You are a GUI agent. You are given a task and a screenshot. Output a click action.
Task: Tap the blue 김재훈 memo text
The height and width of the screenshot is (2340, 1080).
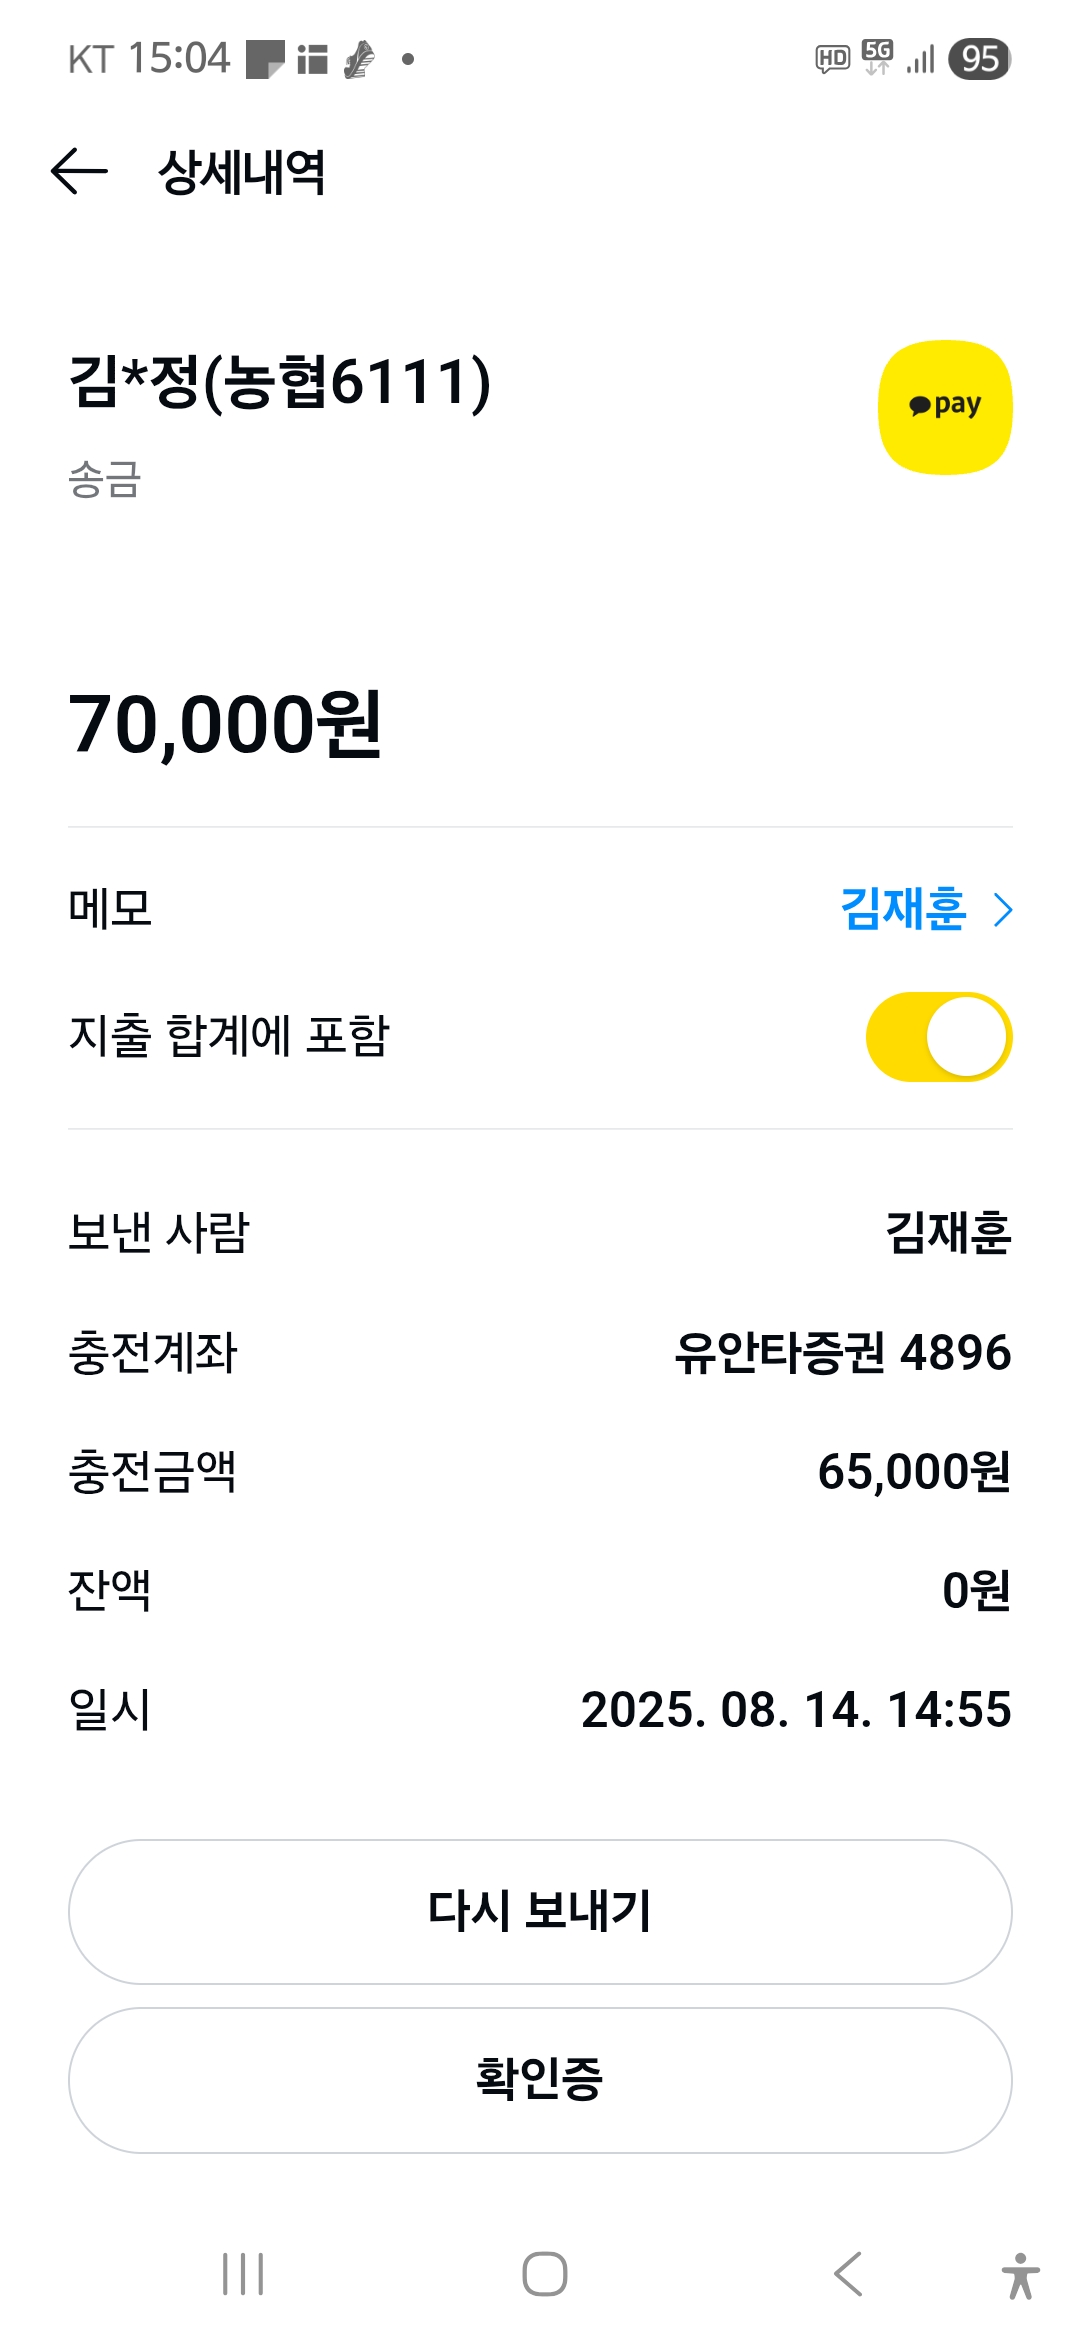tap(903, 909)
